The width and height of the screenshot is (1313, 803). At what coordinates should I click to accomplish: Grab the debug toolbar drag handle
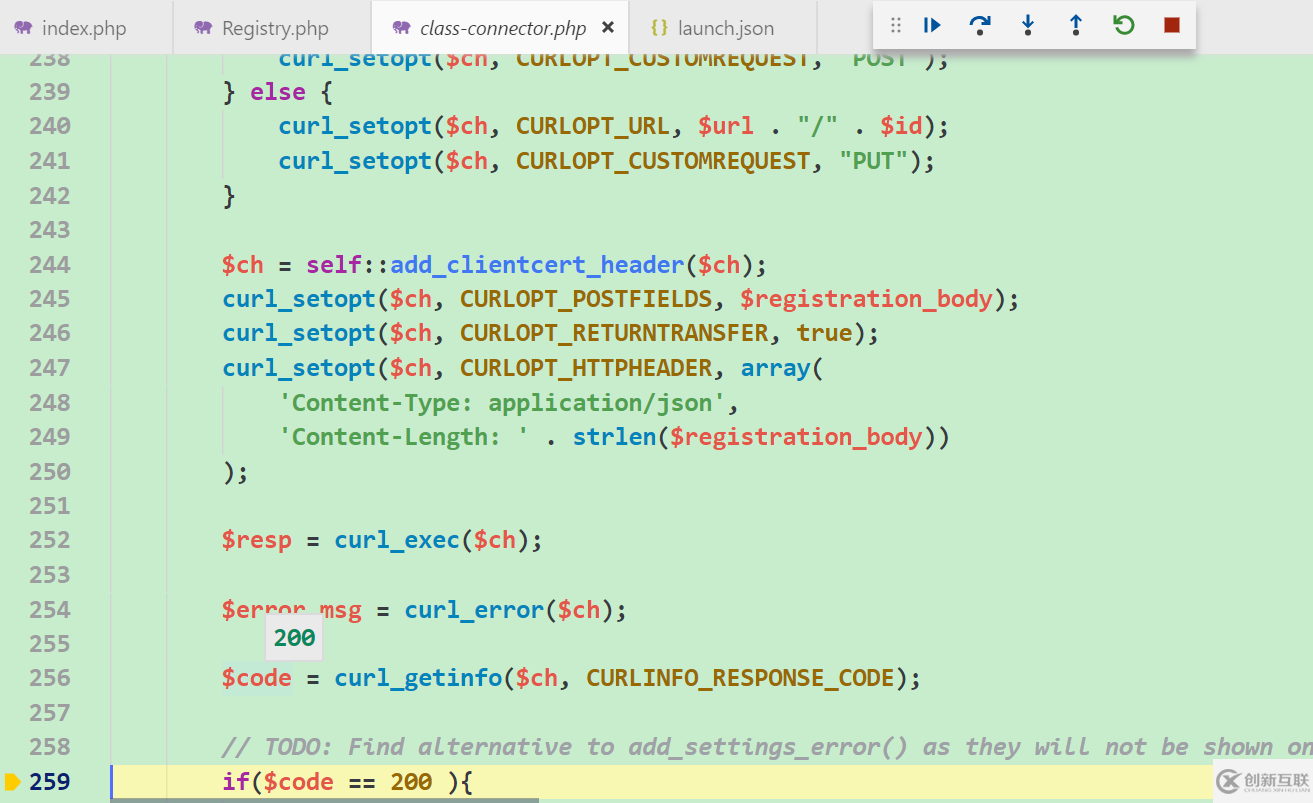(x=896, y=26)
